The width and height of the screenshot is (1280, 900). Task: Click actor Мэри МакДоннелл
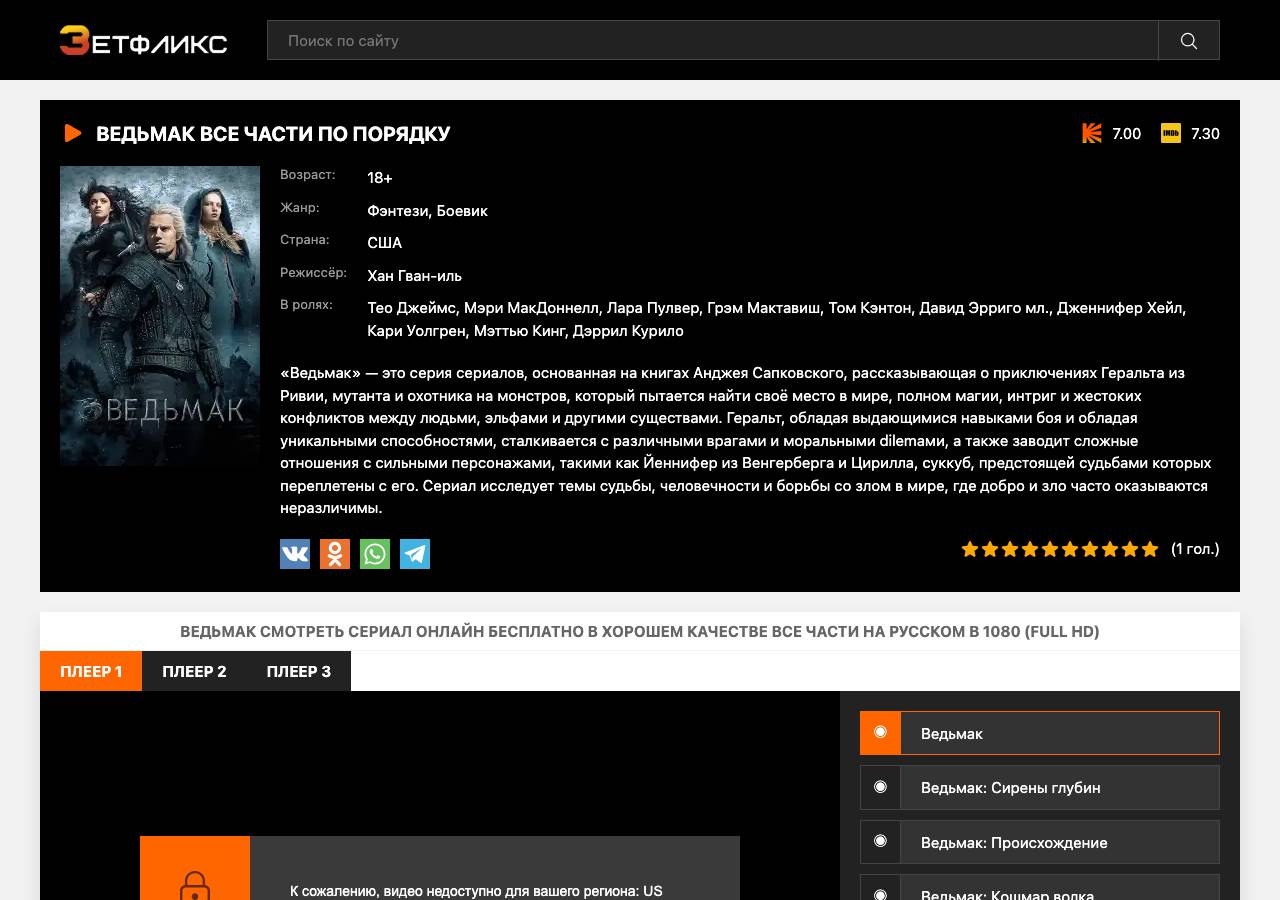point(532,308)
